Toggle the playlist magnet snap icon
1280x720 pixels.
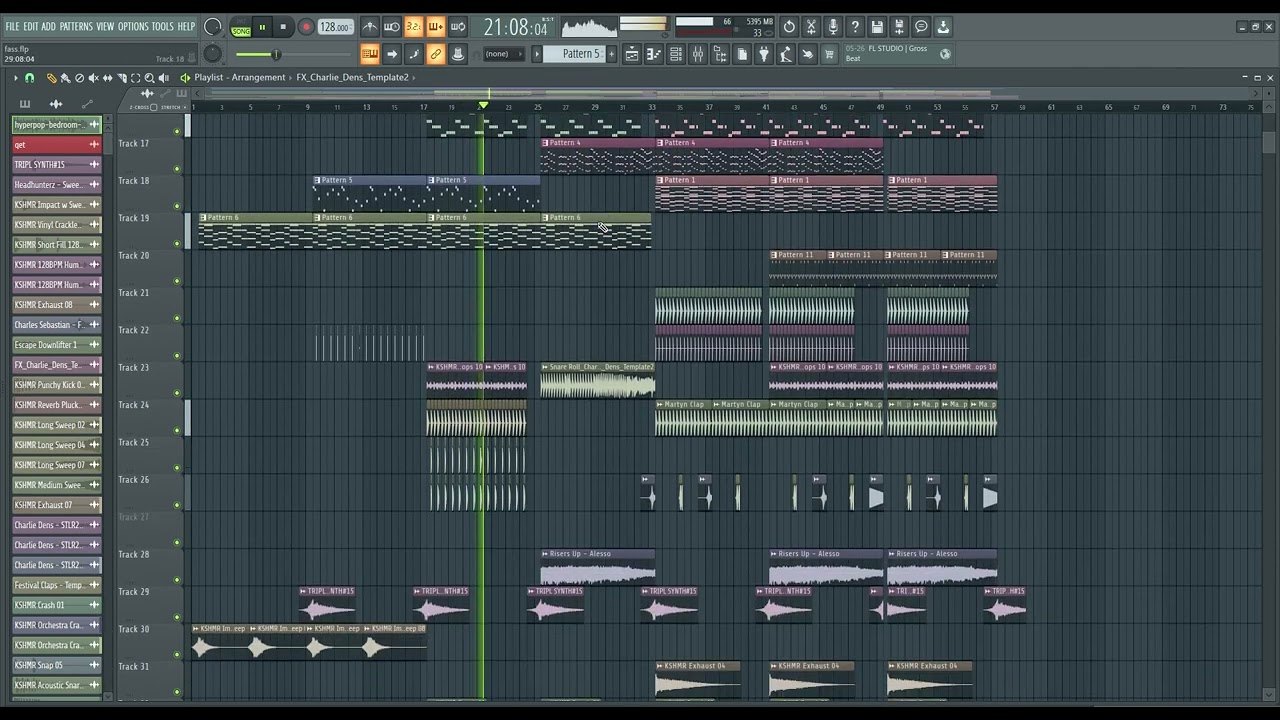coord(30,78)
